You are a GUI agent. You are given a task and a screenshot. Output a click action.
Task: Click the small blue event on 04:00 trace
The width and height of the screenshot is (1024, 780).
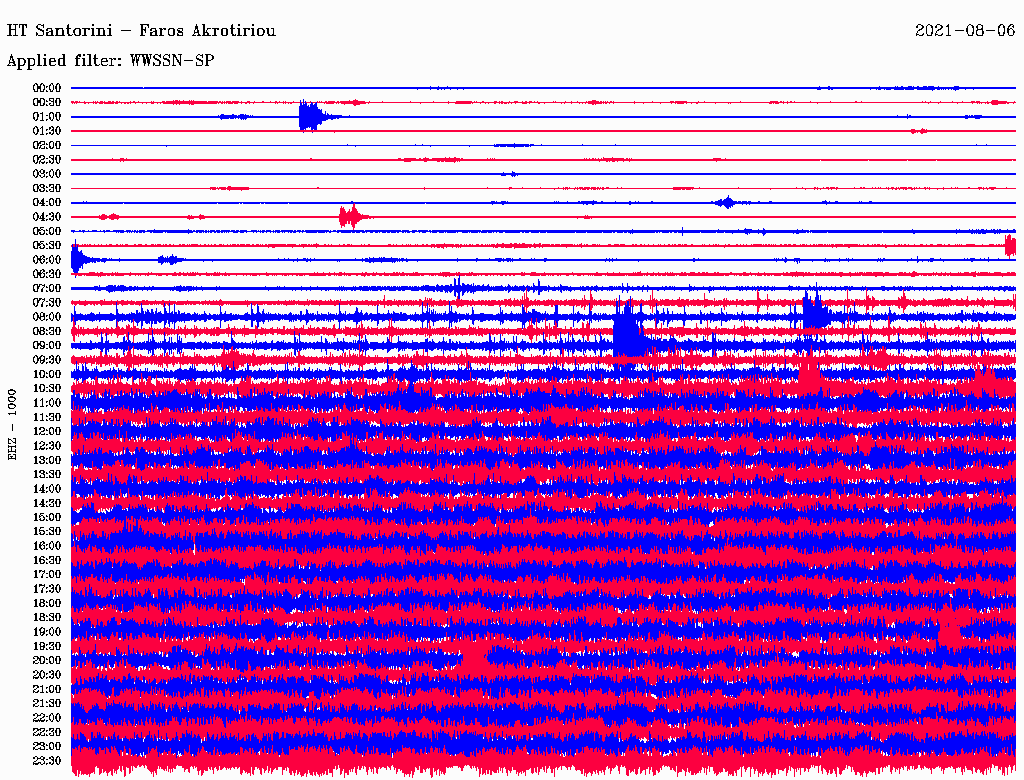coord(726,203)
